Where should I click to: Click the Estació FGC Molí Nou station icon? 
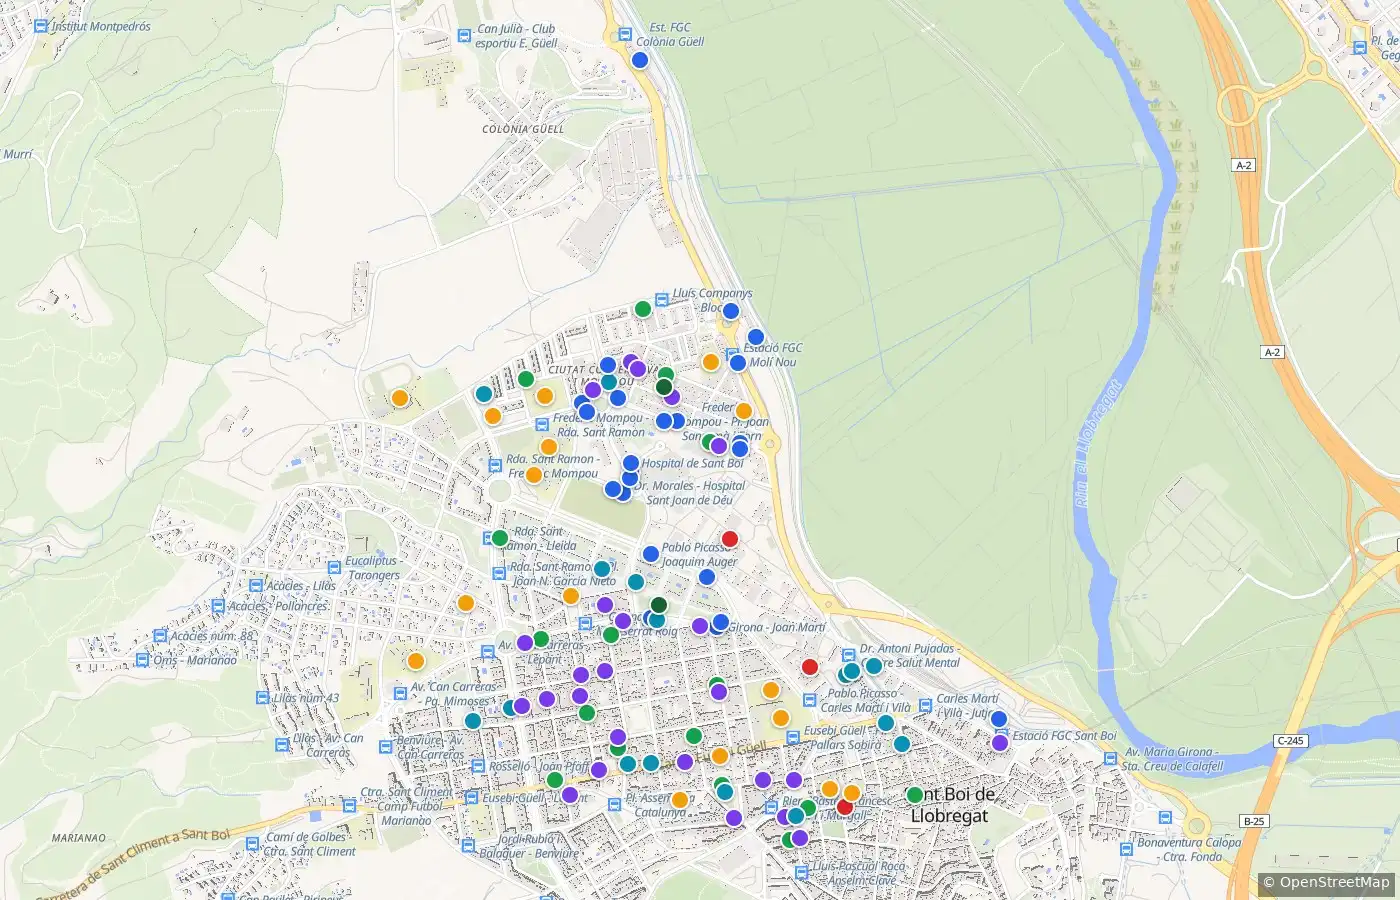pos(733,354)
